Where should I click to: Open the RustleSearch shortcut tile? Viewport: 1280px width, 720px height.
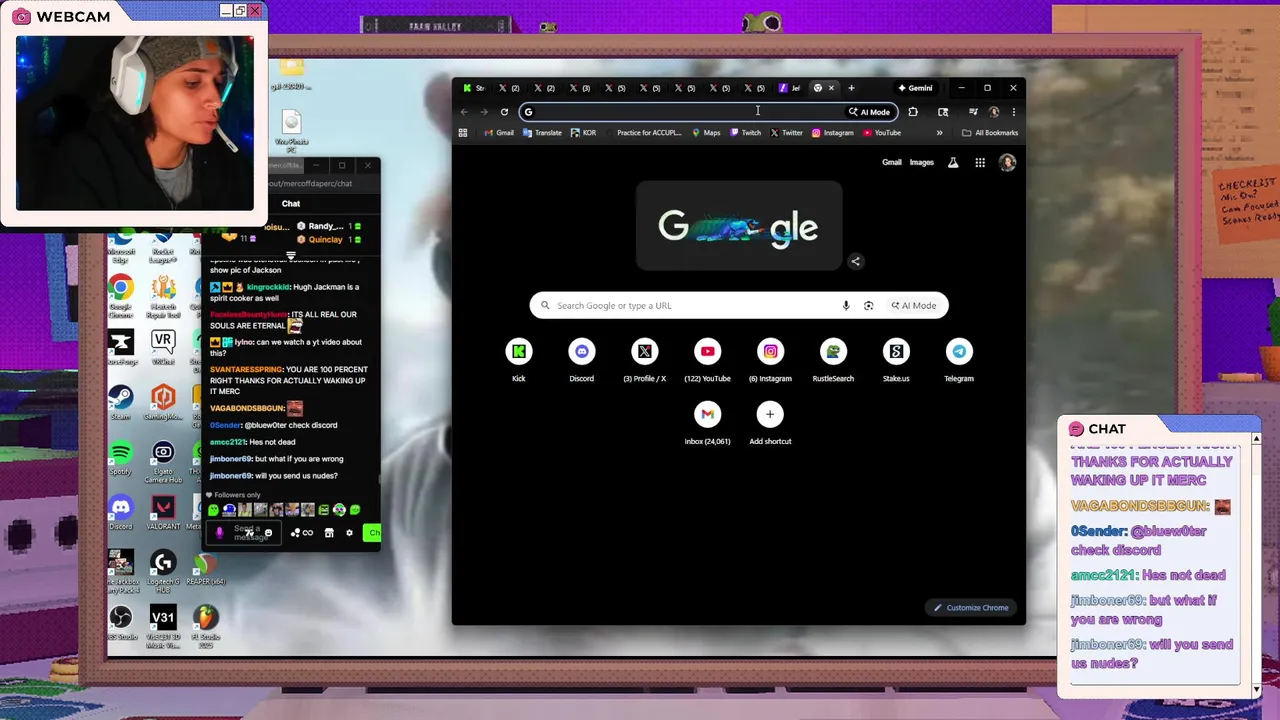pyautogui.click(x=833, y=360)
